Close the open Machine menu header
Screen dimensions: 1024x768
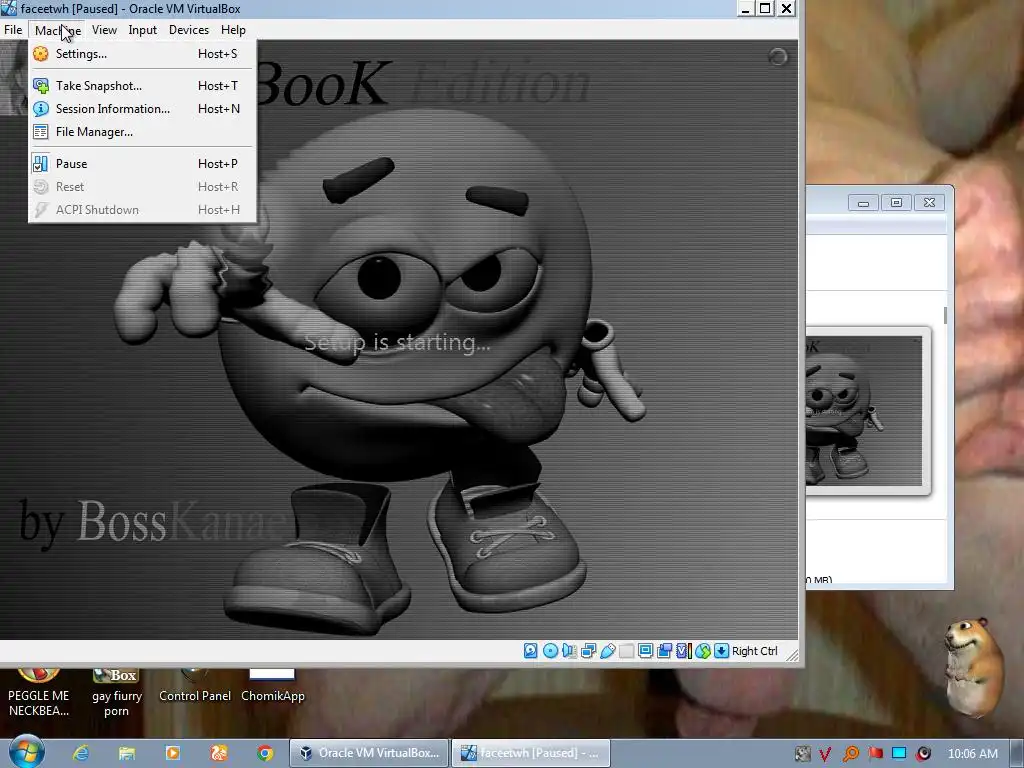57,29
